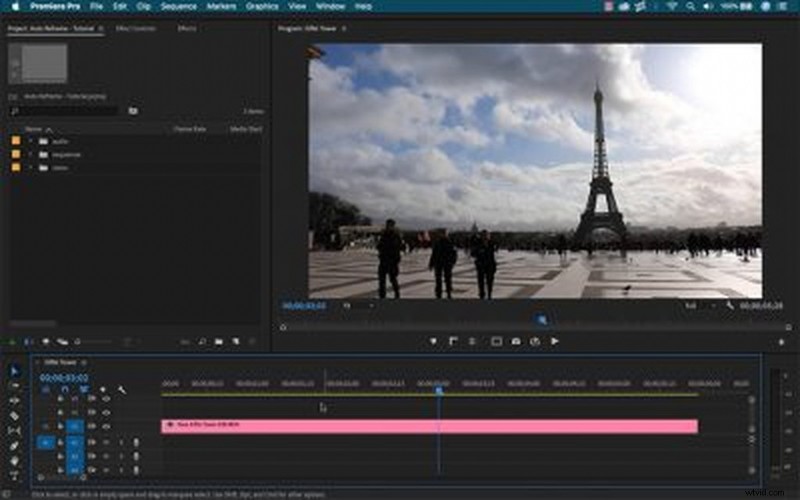Click Mark In button in Program Monitor
The image size is (800, 500).
point(453,341)
